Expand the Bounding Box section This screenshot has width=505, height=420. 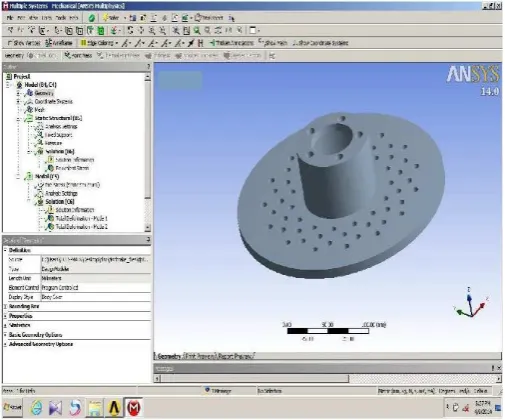coord(5,306)
